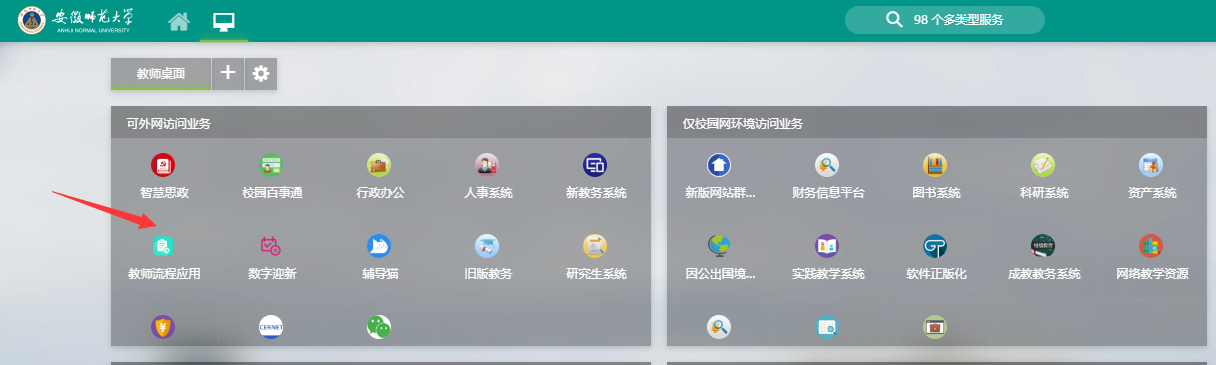Click the 仅校园网环境访问业务 panel header
This screenshot has width=1216, height=365.
[x=936, y=124]
